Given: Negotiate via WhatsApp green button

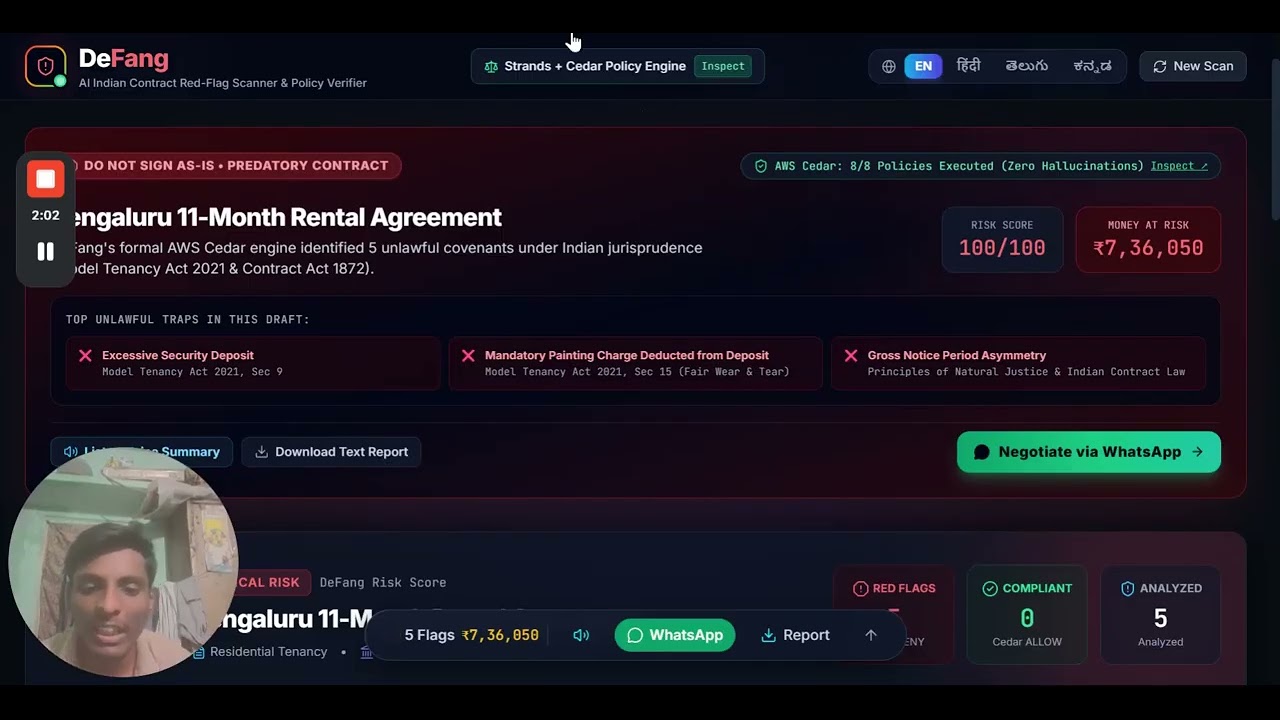Looking at the screenshot, I should pyautogui.click(x=1089, y=452).
